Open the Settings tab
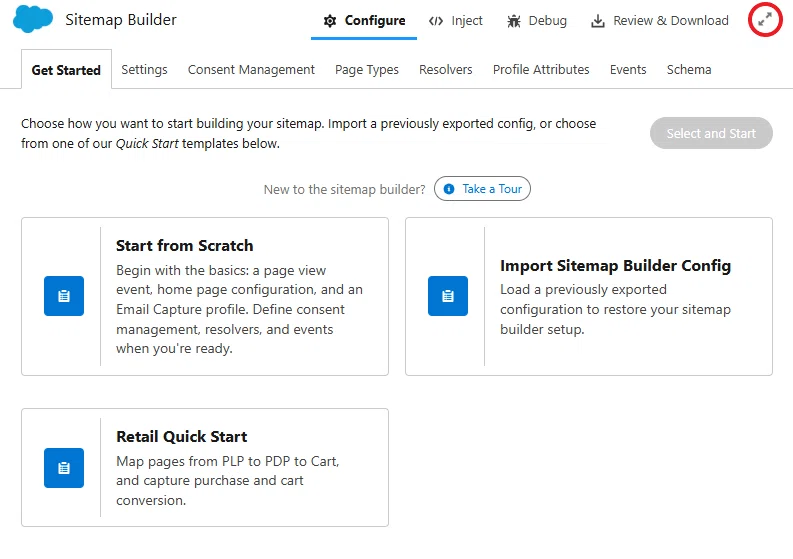This screenshot has height=559, width=793. point(144,69)
